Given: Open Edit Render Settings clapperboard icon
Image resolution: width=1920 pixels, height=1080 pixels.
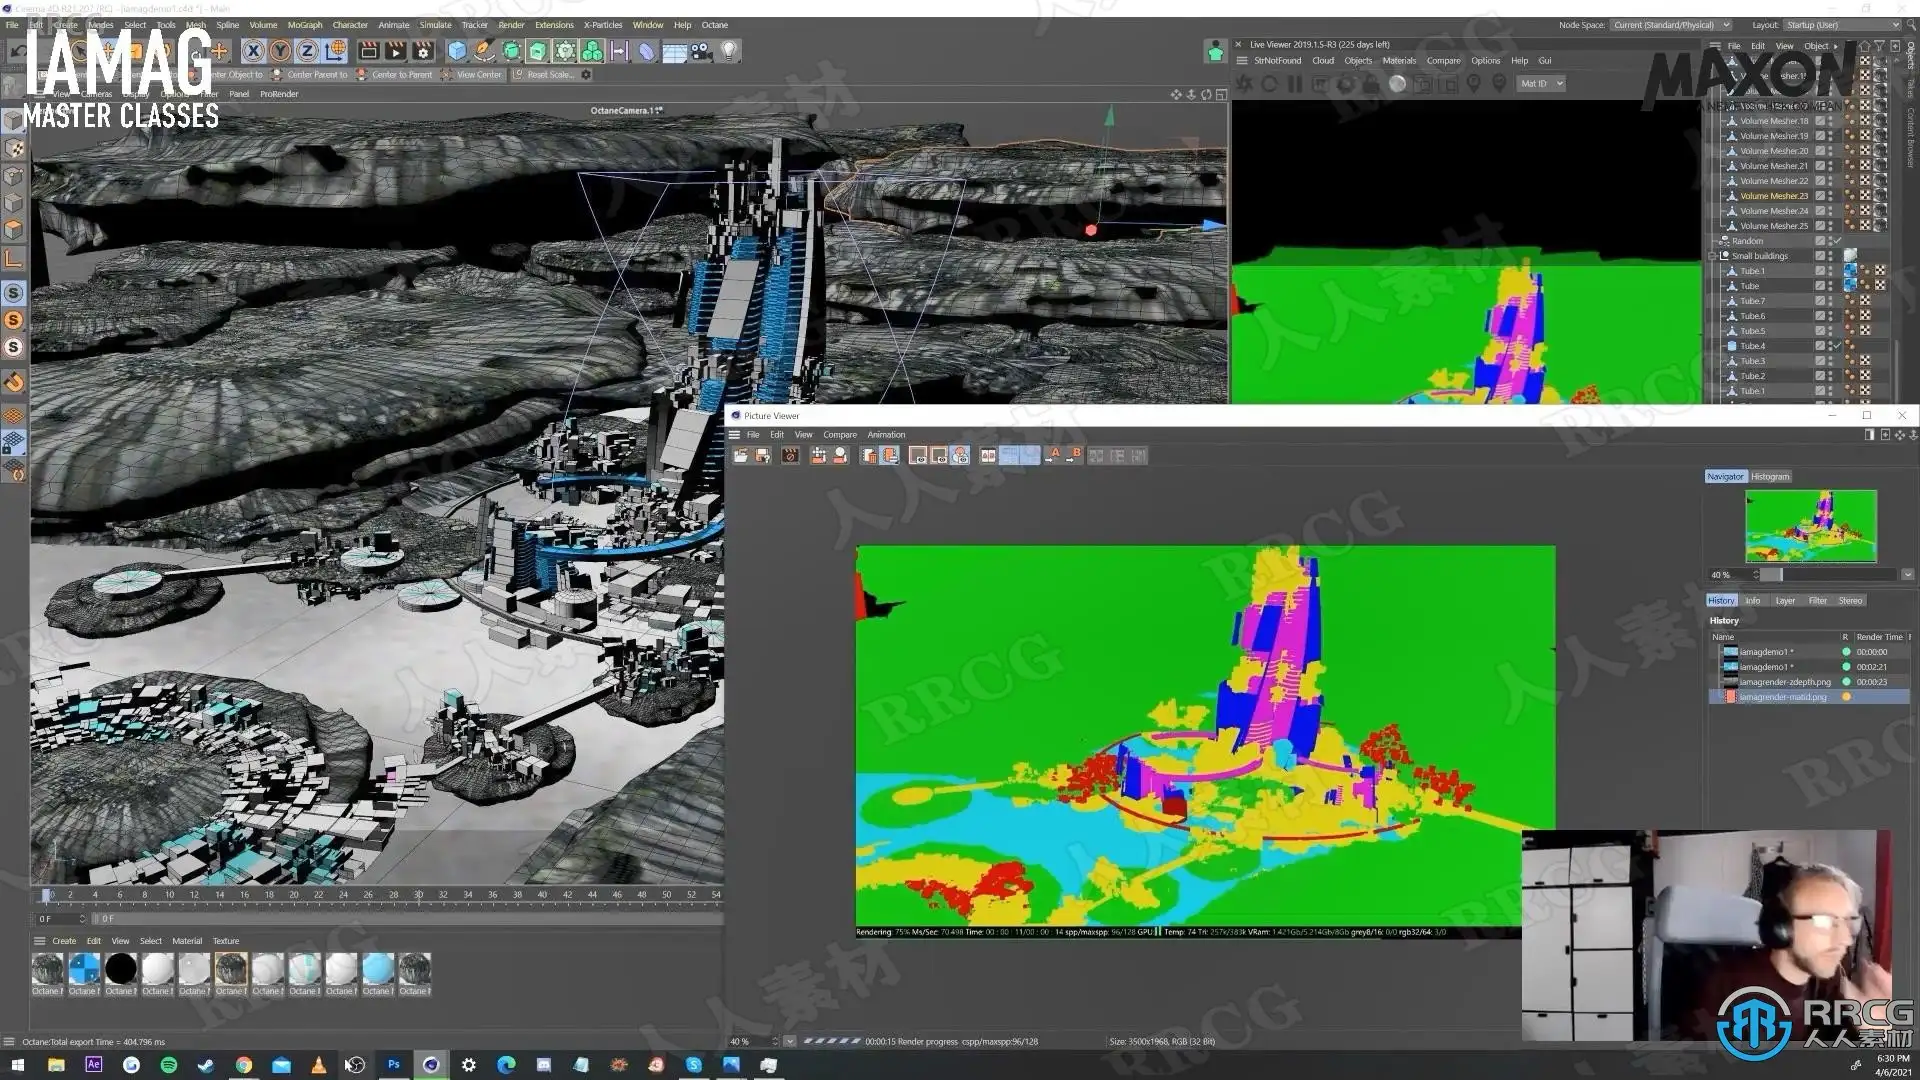Looking at the screenshot, I should click(423, 50).
